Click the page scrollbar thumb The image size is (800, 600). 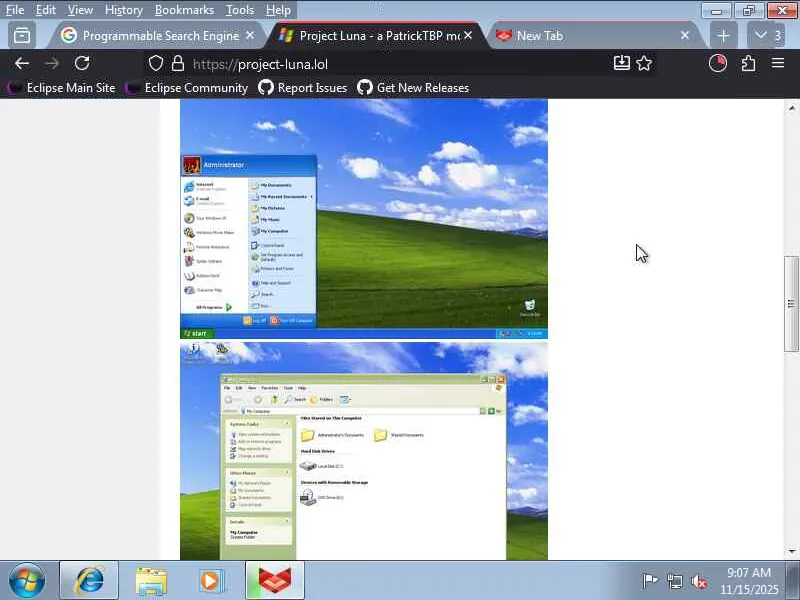(x=791, y=304)
